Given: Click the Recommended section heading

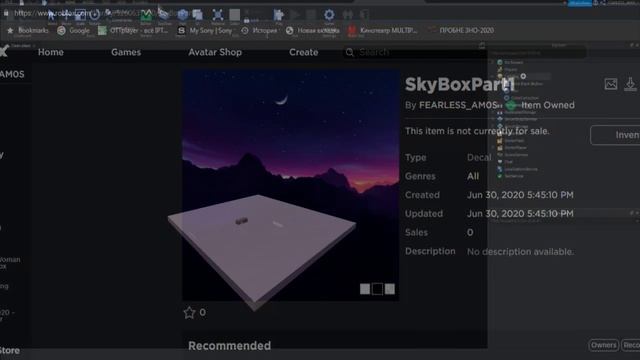Looking at the screenshot, I should pos(229,346).
